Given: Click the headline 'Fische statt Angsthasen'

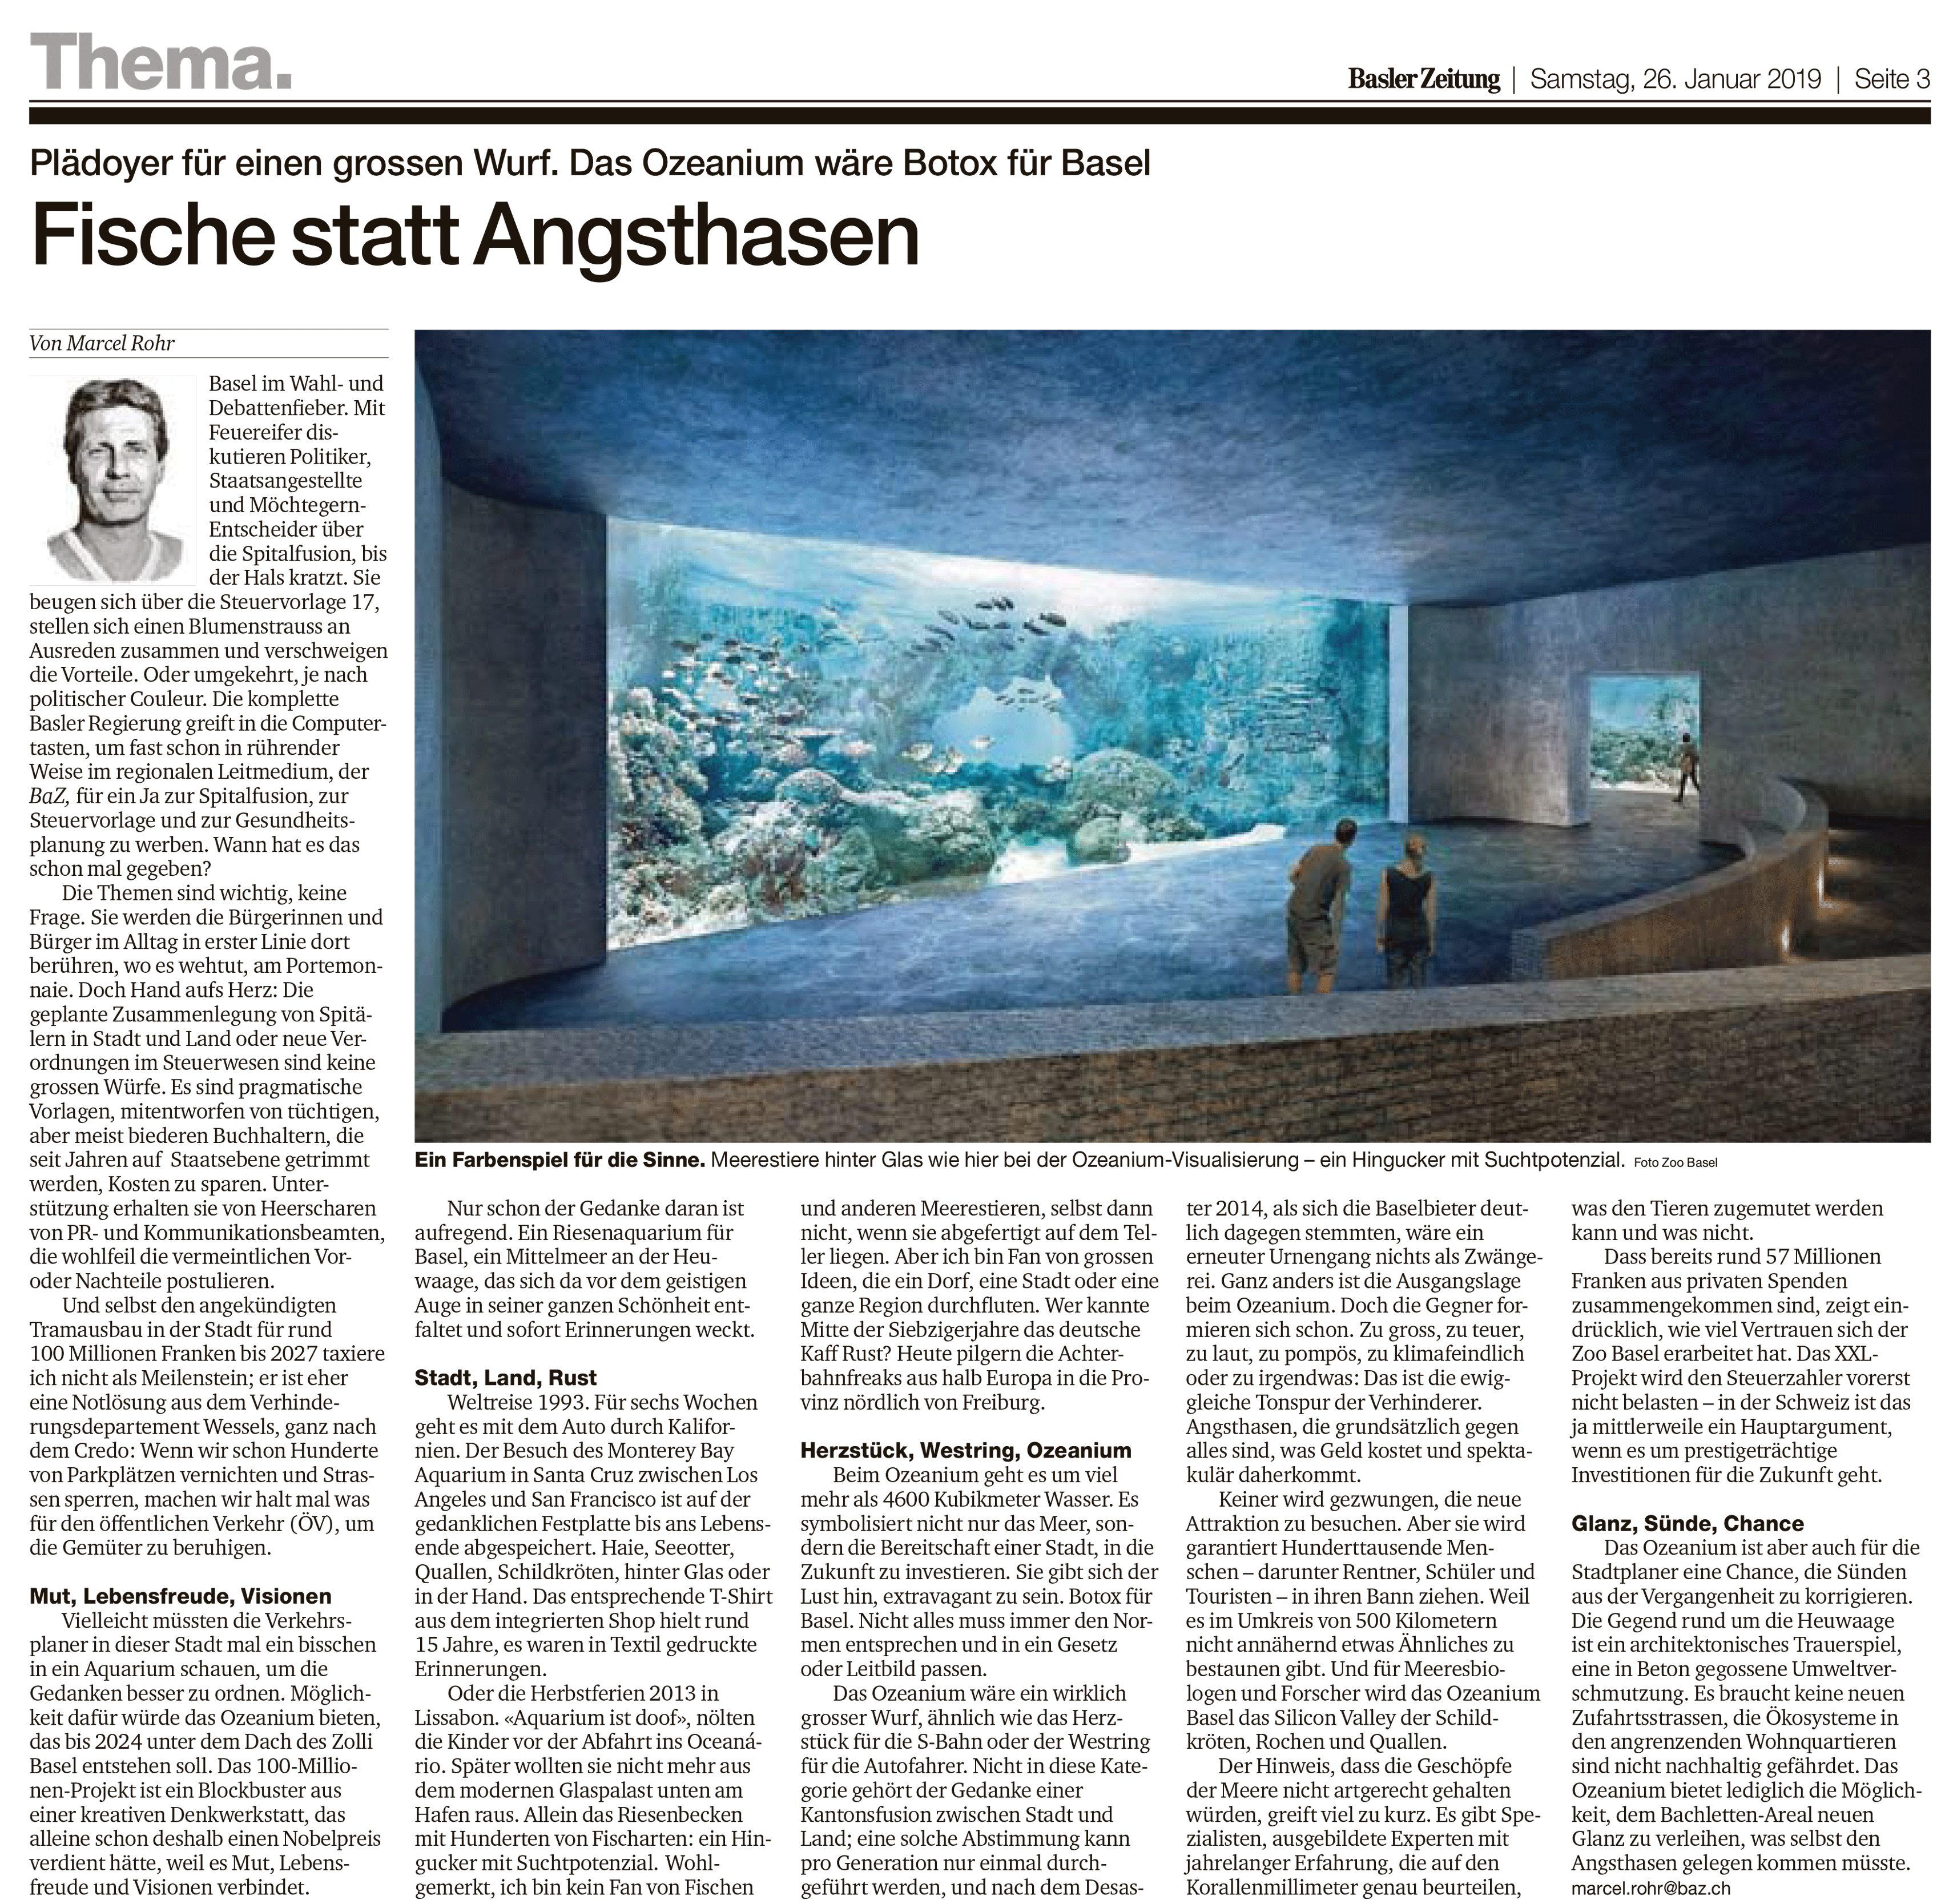Looking at the screenshot, I should coord(475,237).
